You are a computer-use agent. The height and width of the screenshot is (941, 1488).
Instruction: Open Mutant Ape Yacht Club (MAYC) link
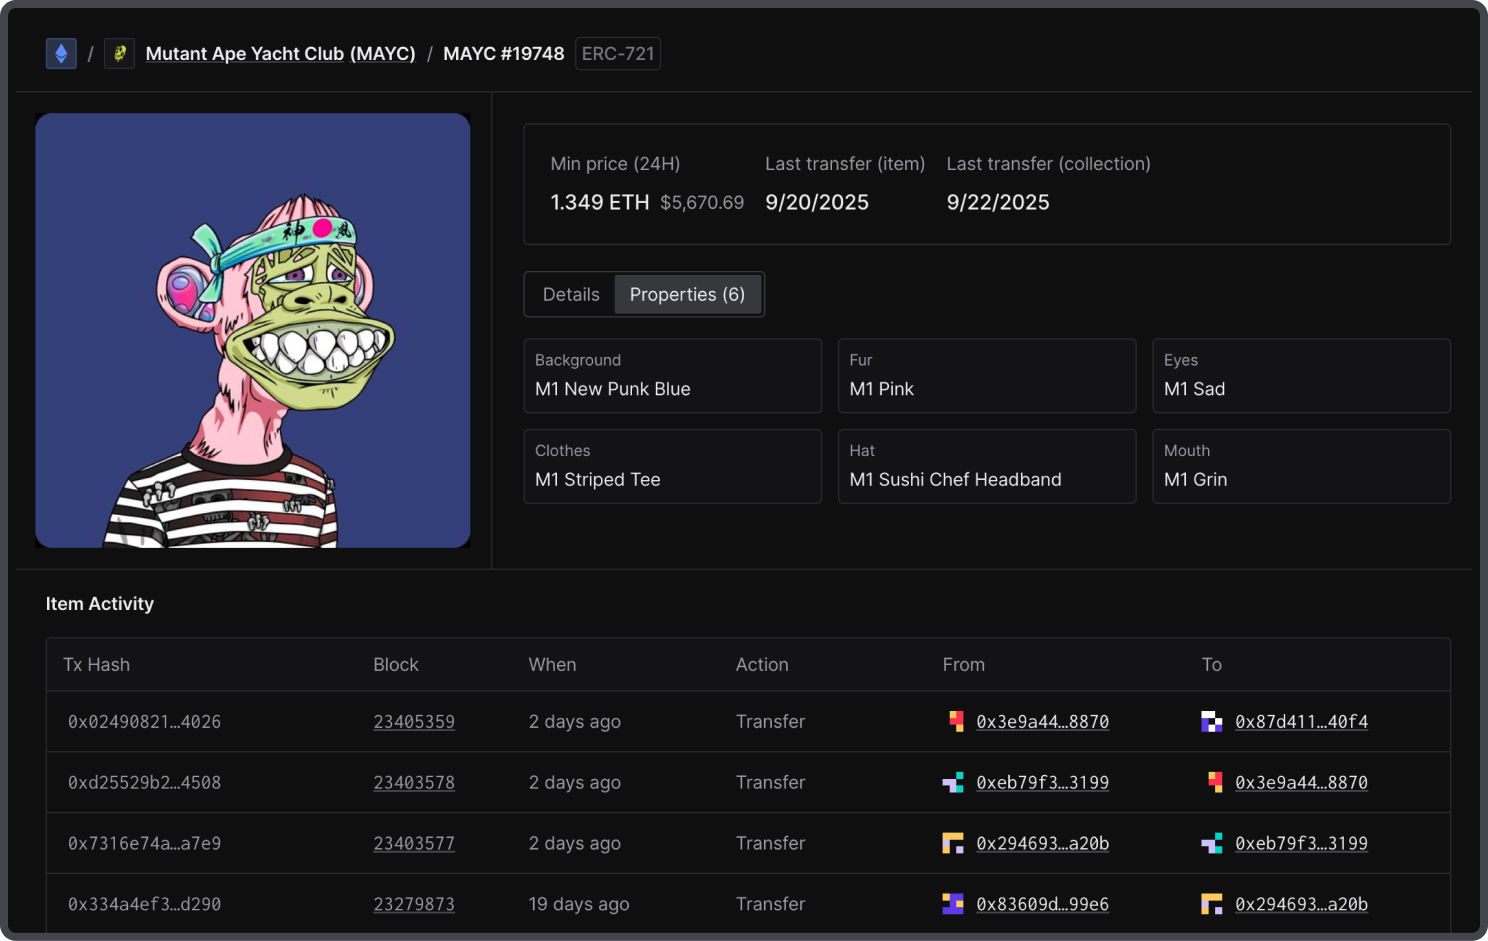click(280, 54)
